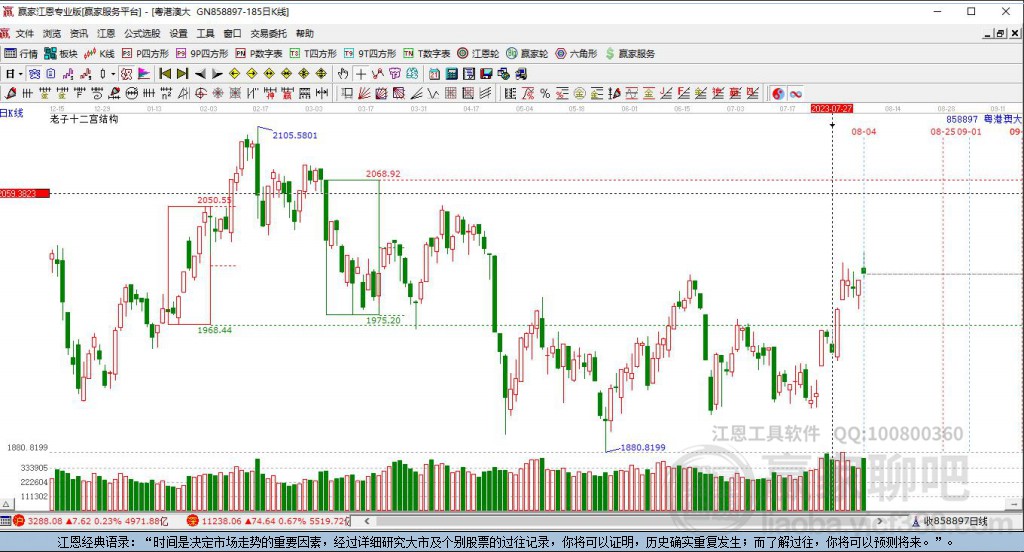
Task: Click the red 2059.3823 price tag
Action: 25,193
